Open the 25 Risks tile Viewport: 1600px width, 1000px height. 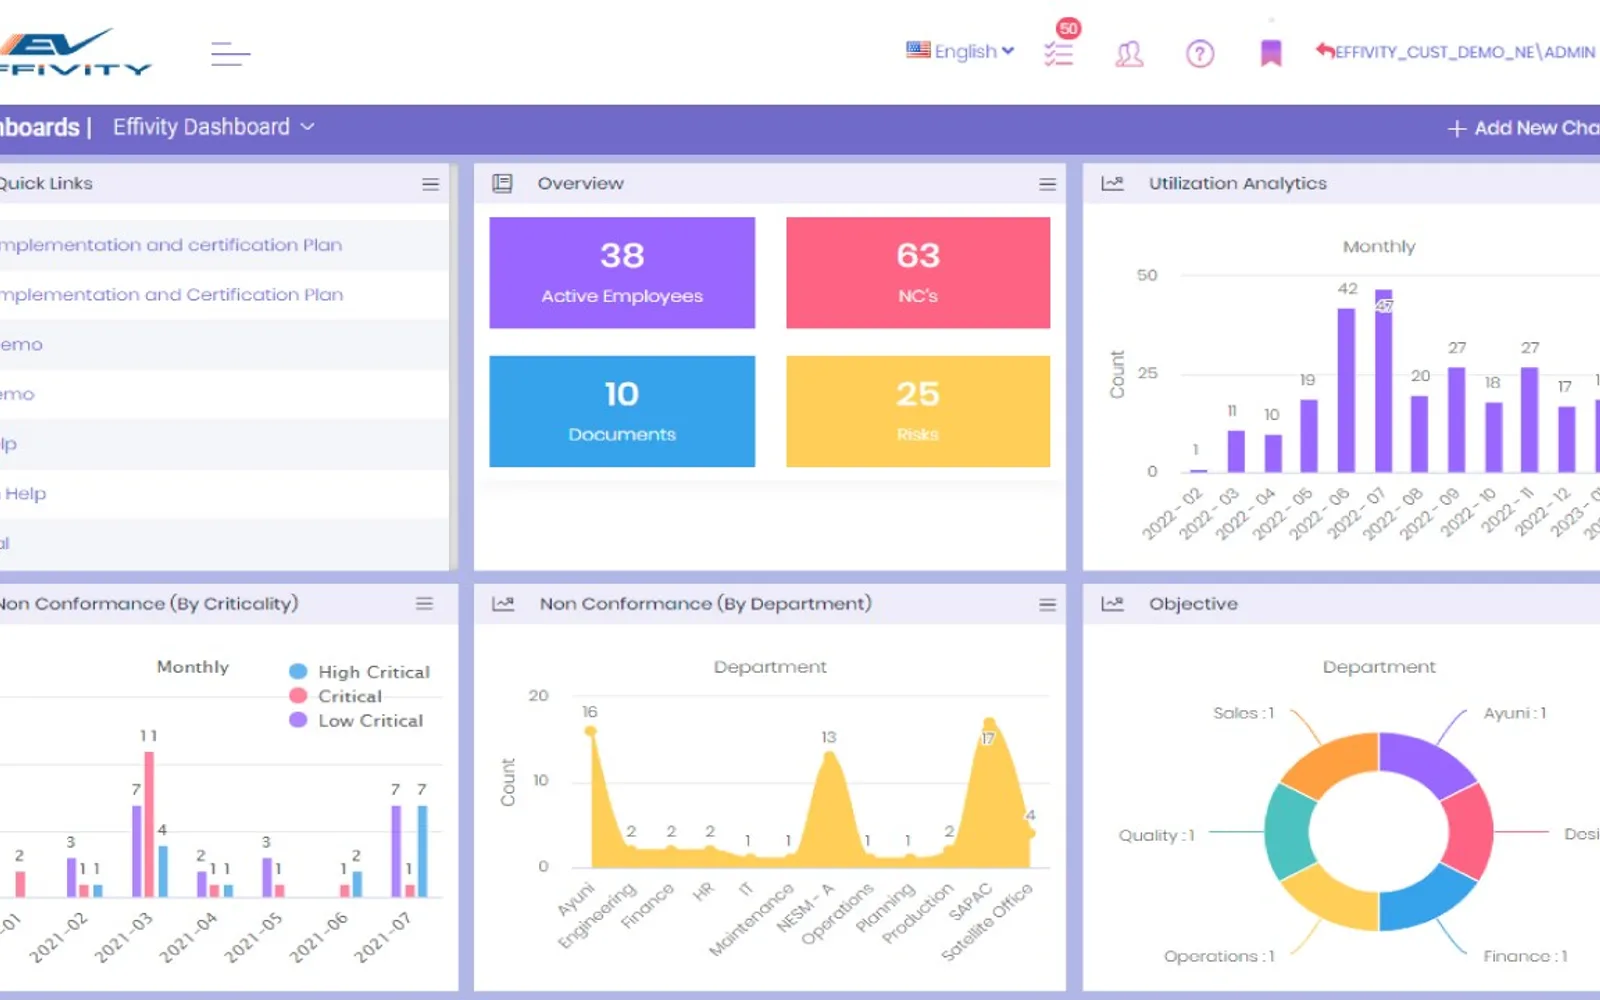pyautogui.click(x=918, y=411)
